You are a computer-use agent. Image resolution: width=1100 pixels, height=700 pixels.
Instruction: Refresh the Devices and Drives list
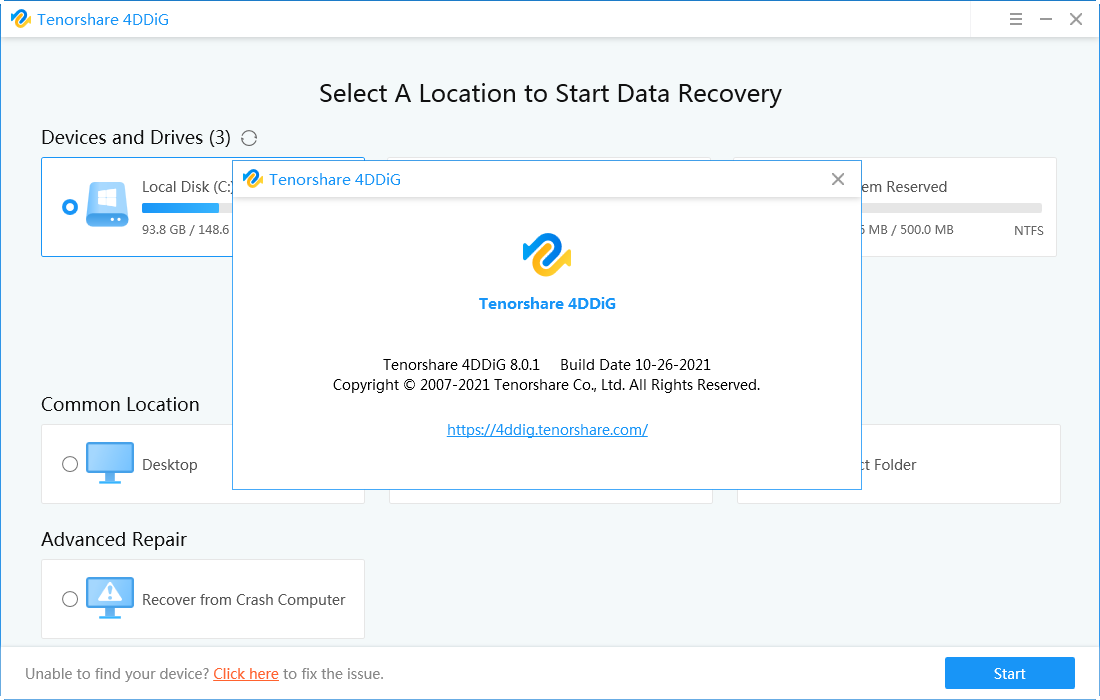249,138
